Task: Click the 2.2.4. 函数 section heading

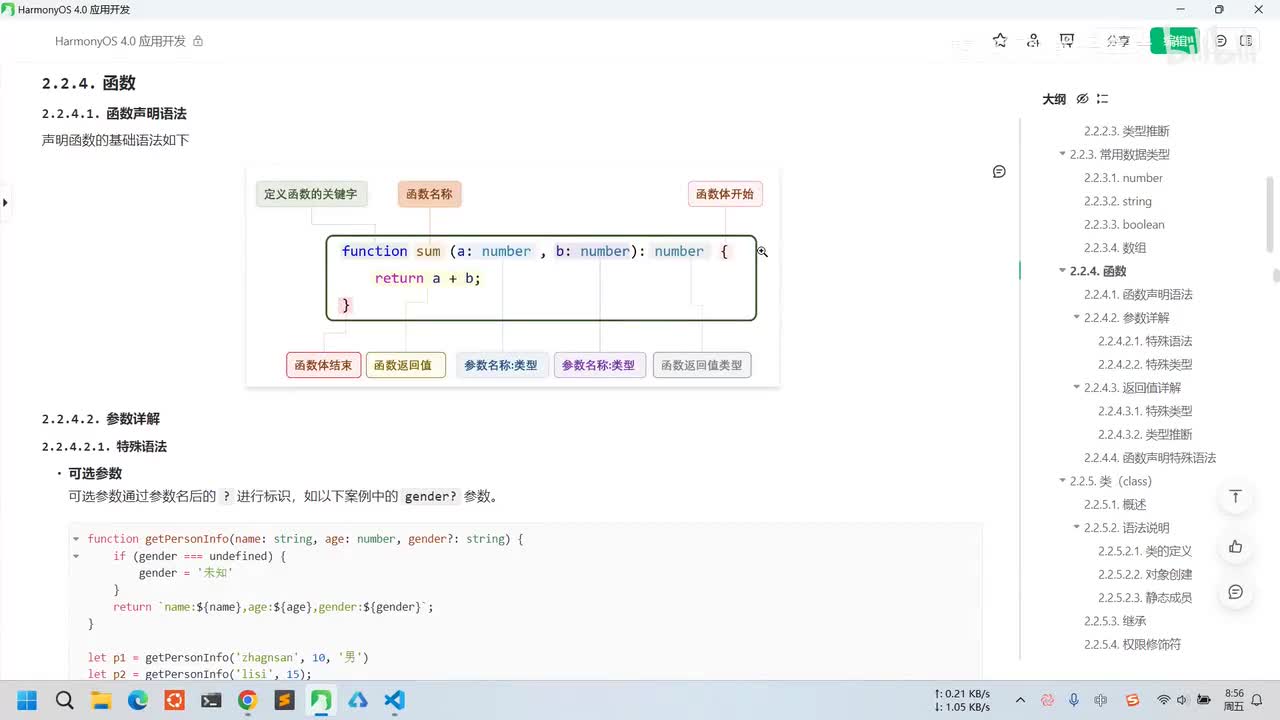Action: pyautogui.click(x=89, y=83)
